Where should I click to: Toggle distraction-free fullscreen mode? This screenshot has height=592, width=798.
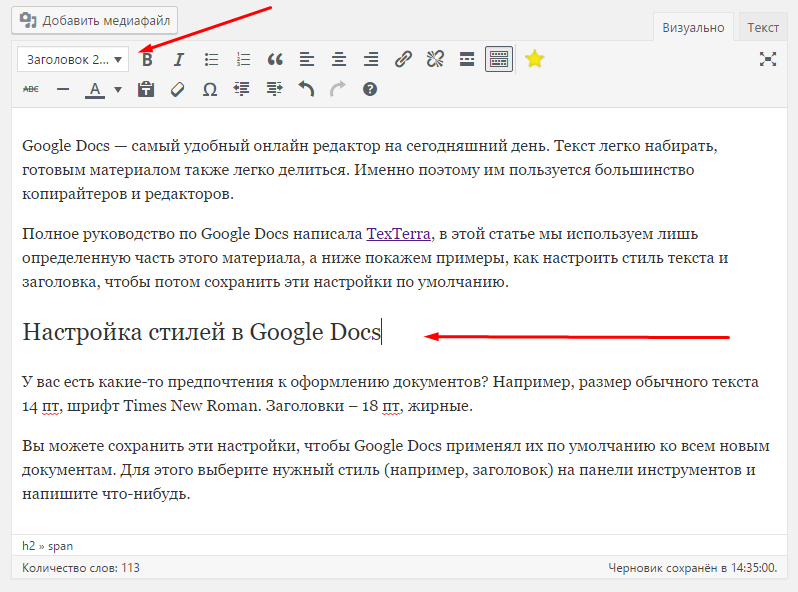tap(767, 59)
